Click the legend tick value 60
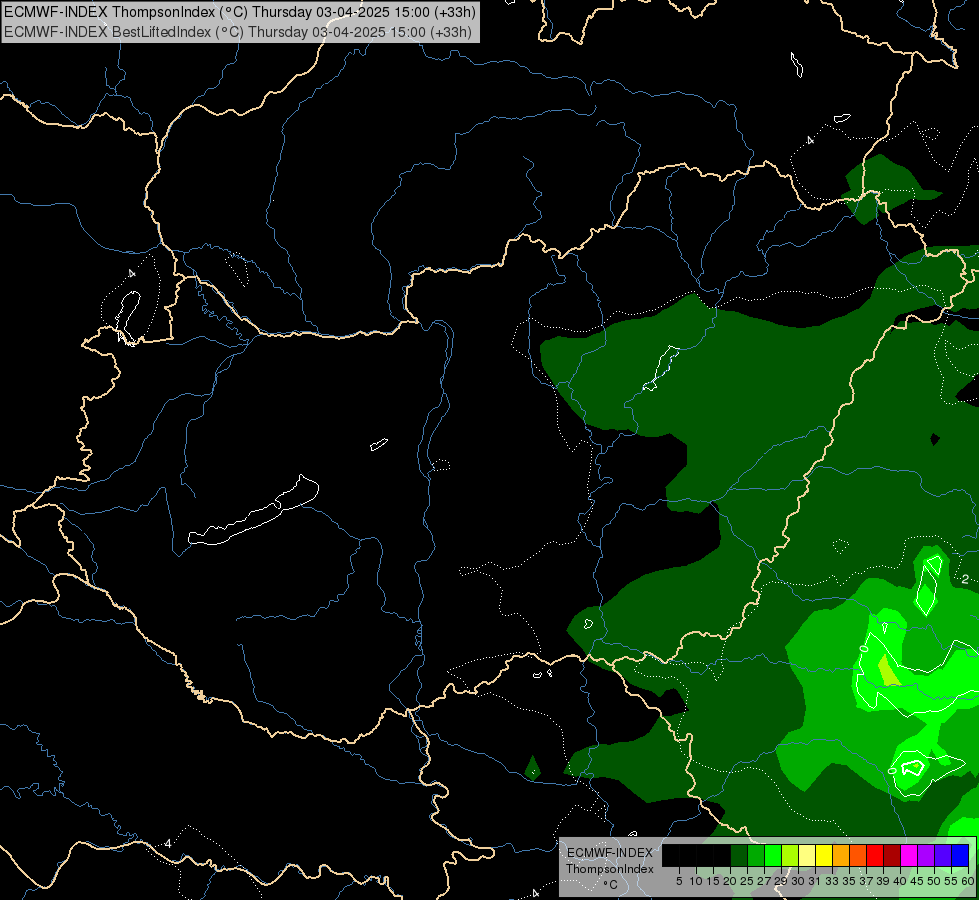 (x=968, y=881)
